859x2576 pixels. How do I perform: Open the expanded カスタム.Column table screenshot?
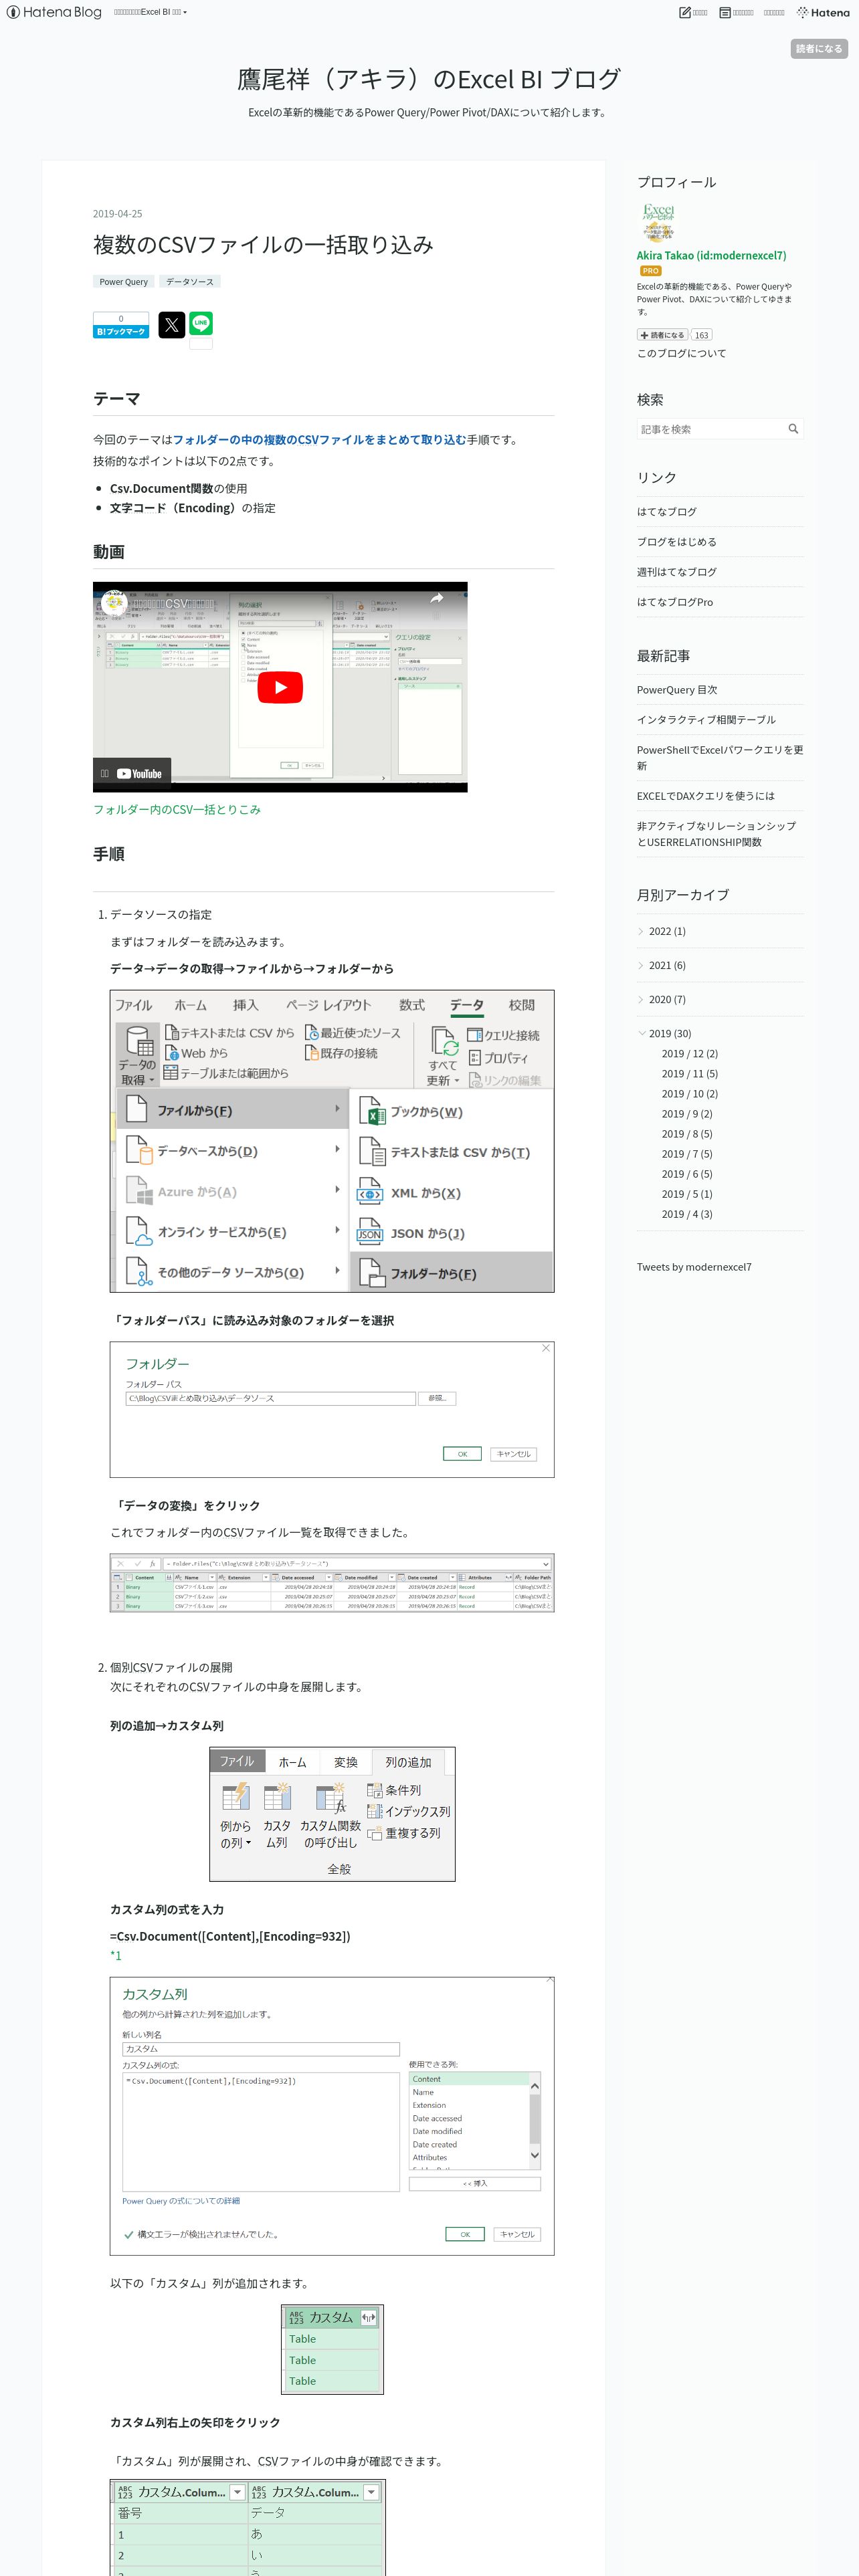point(247,2527)
